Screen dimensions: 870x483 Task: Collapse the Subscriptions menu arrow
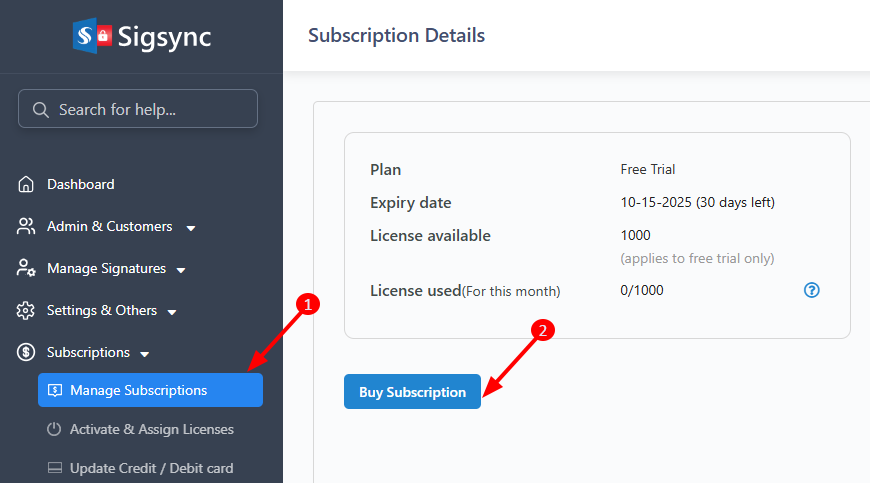pos(145,354)
